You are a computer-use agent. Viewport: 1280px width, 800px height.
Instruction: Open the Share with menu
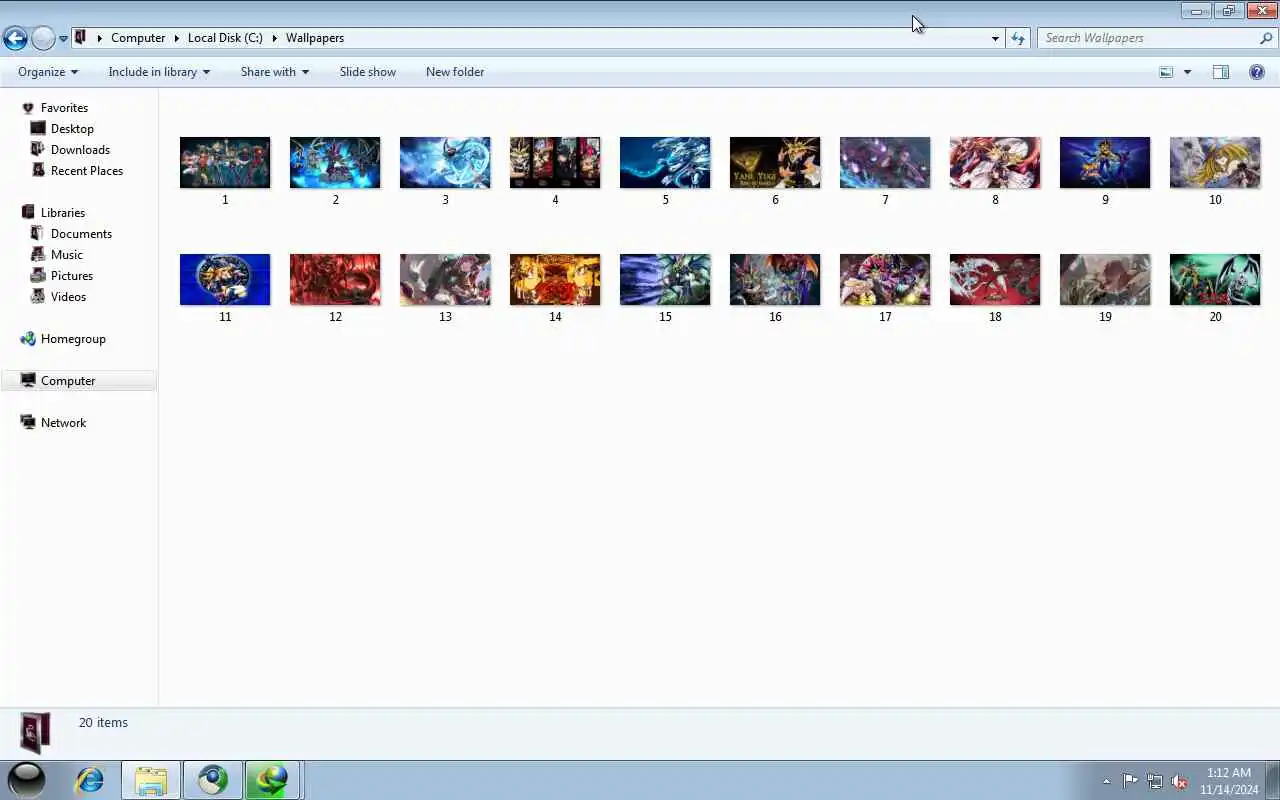tap(275, 72)
